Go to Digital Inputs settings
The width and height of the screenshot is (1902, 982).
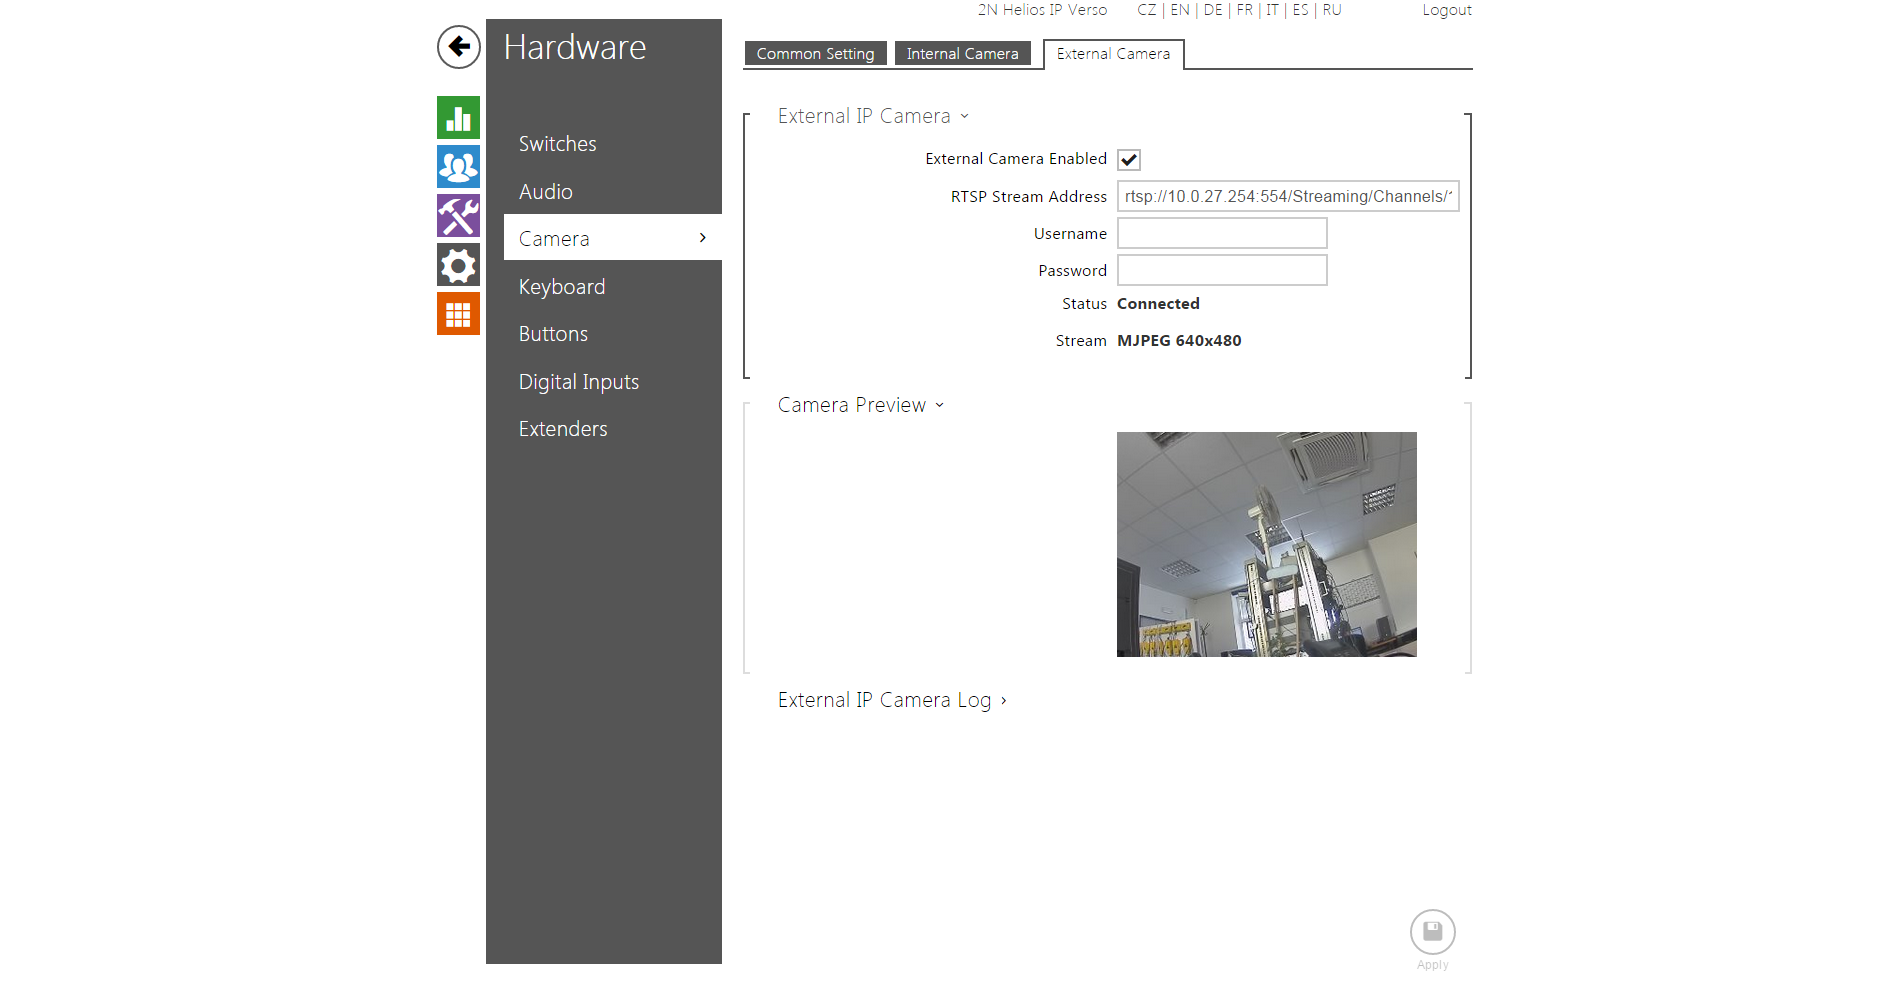578,382
